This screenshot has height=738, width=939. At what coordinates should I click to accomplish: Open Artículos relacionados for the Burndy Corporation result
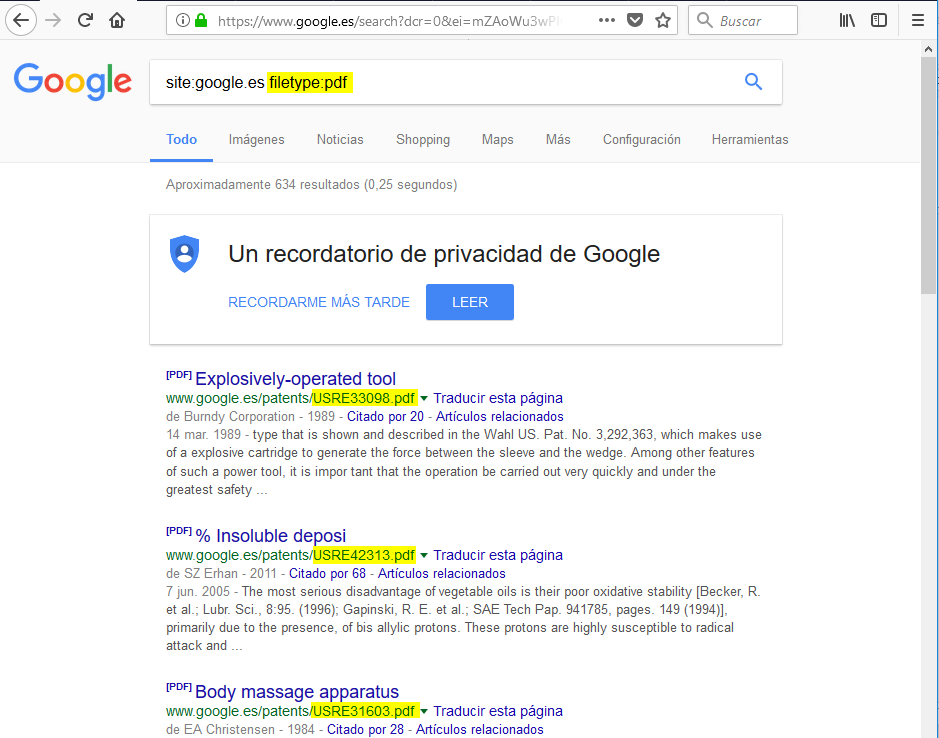pyautogui.click(x=499, y=416)
